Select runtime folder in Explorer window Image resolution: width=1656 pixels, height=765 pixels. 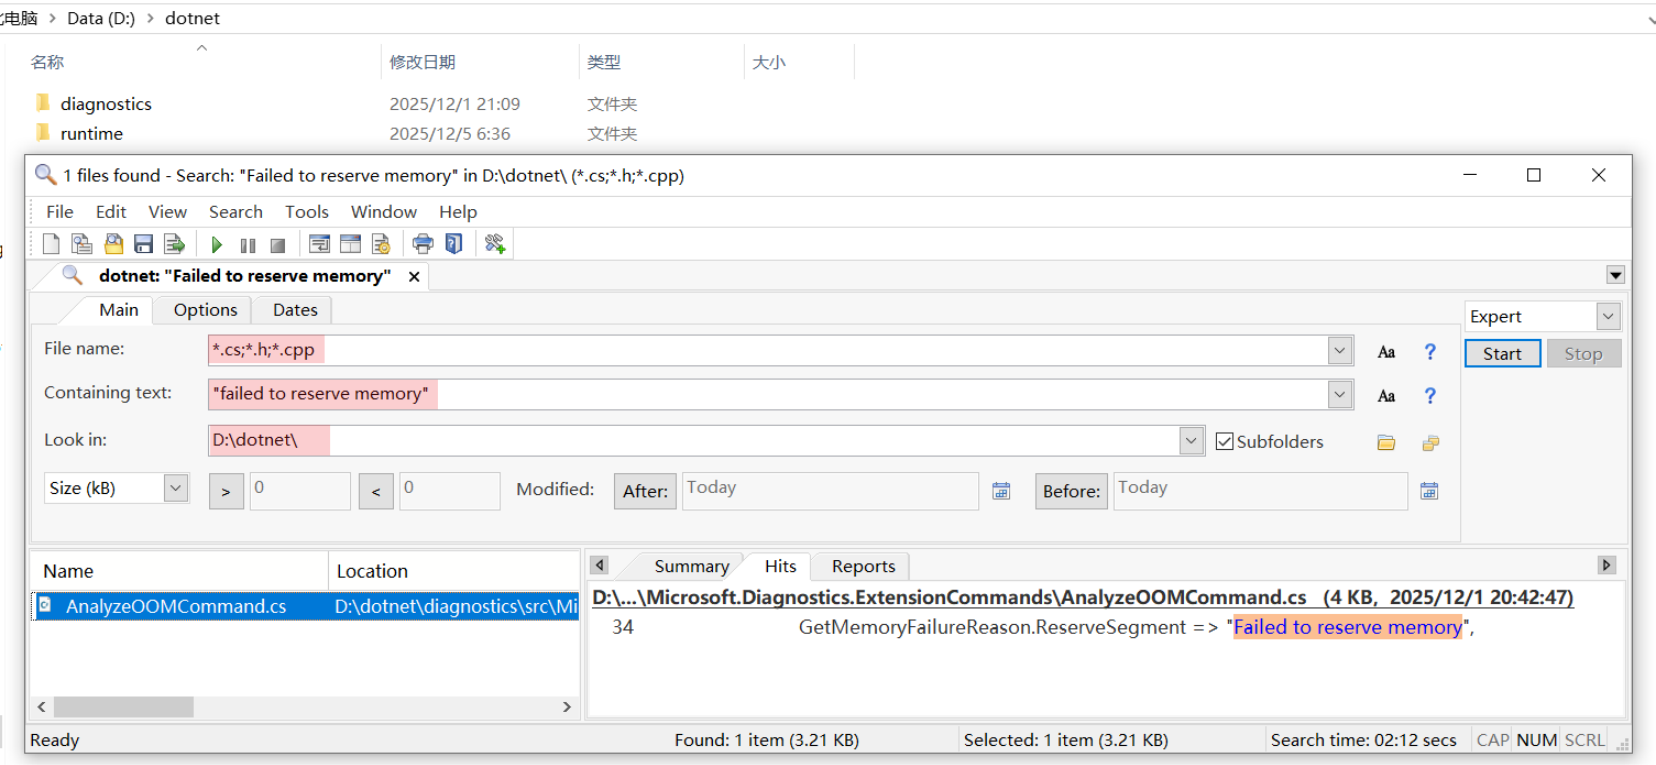click(91, 134)
